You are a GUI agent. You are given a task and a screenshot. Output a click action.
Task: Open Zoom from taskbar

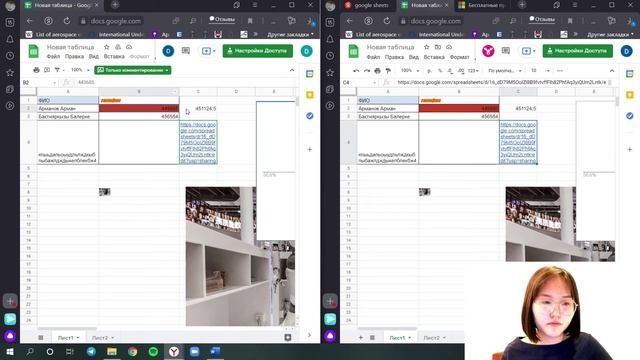pyautogui.click(x=194, y=351)
